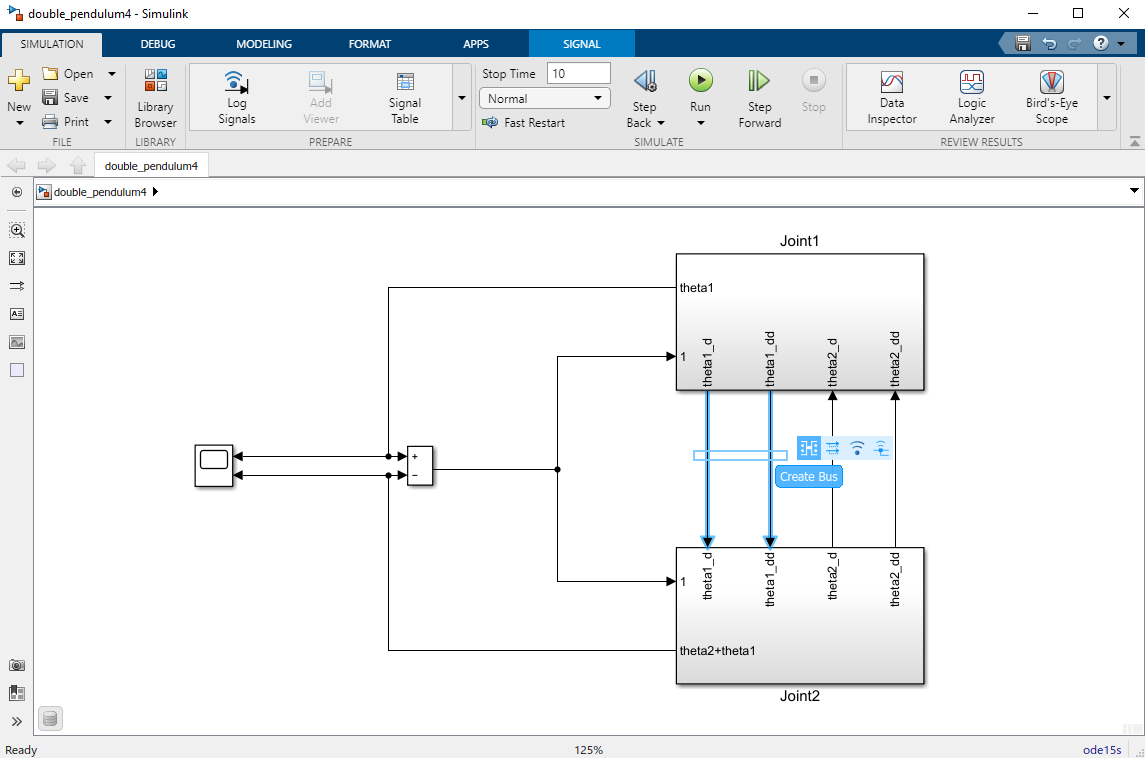
Task: Click the second signal action icon
Action: [x=832, y=448]
